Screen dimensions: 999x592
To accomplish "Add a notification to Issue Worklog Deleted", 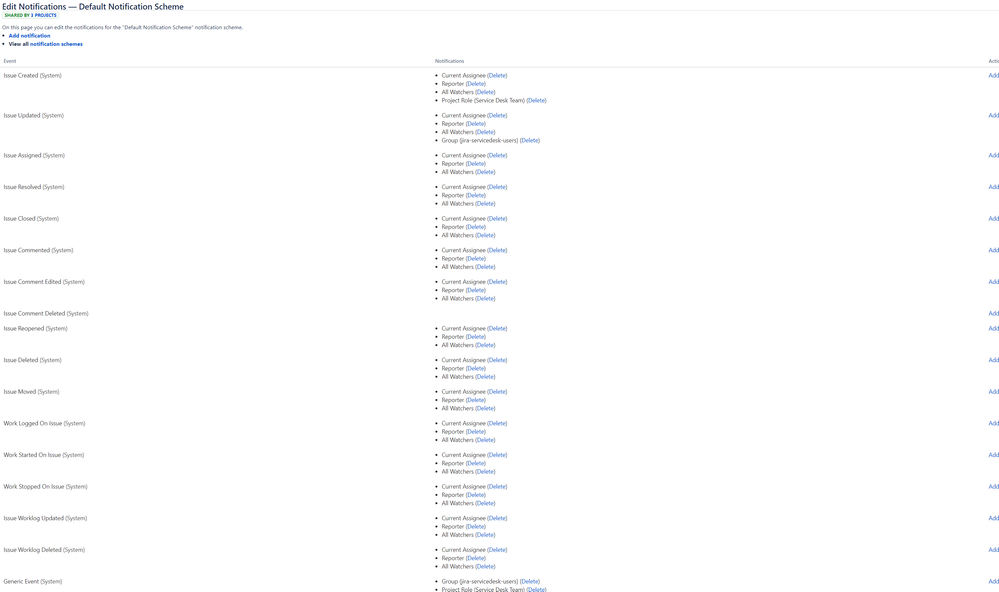I will (x=993, y=550).
